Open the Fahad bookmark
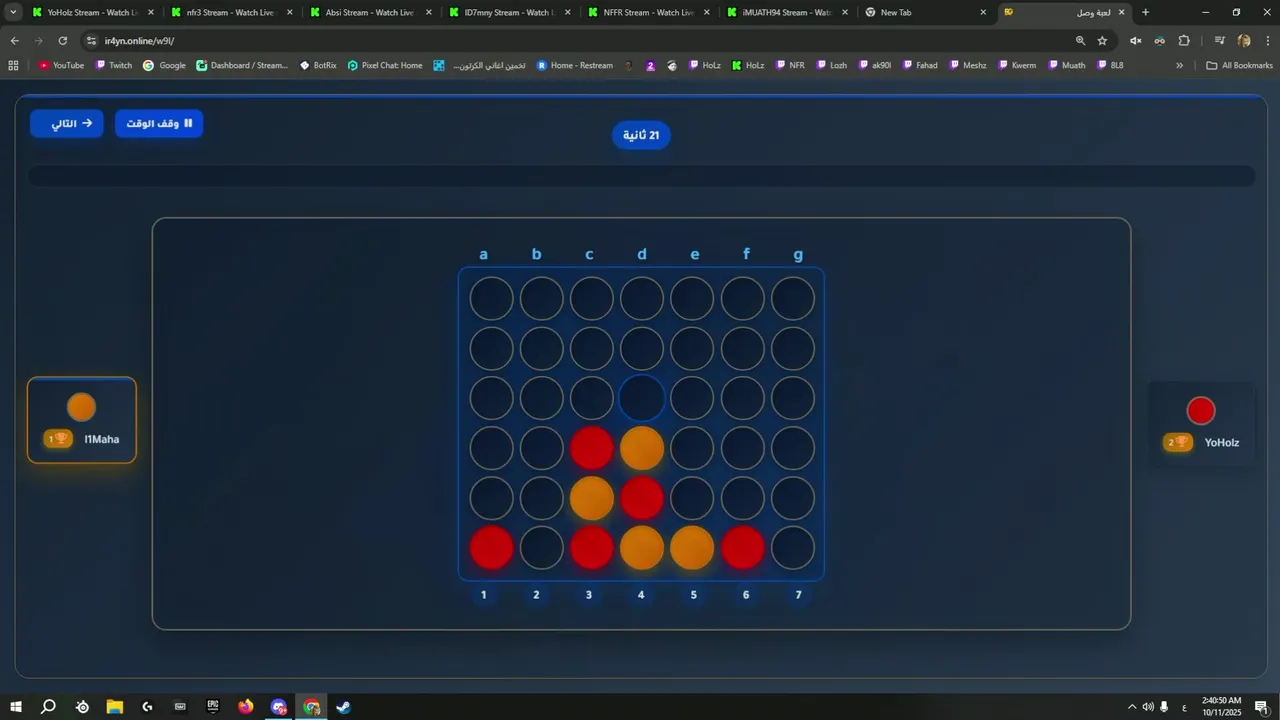The image size is (1280, 720). tap(919, 65)
